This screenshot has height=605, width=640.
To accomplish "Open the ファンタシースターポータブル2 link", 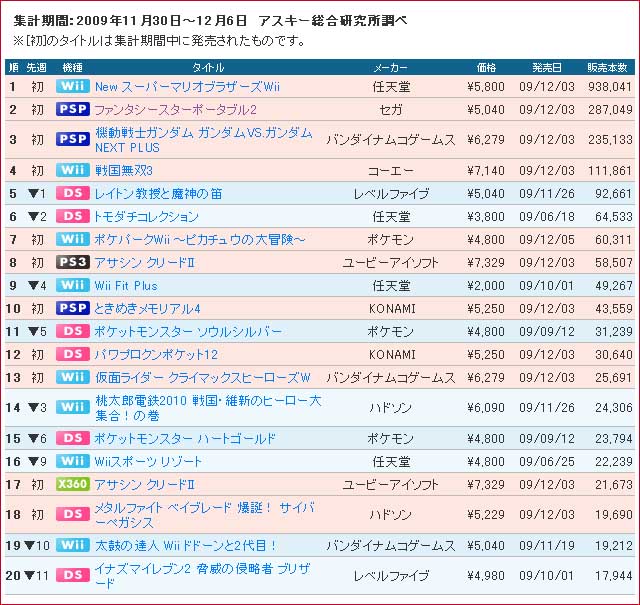I will [x=176, y=110].
